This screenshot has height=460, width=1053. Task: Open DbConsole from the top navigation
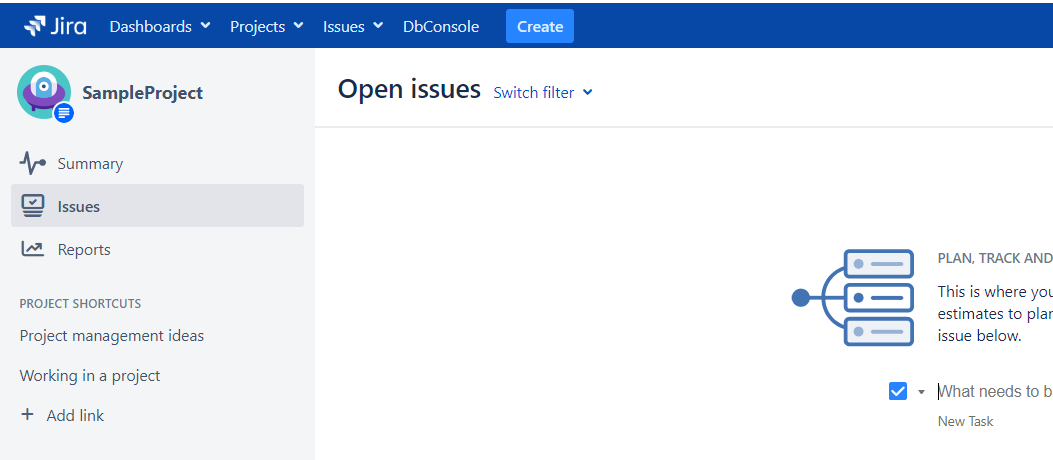pyautogui.click(x=441, y=26)
